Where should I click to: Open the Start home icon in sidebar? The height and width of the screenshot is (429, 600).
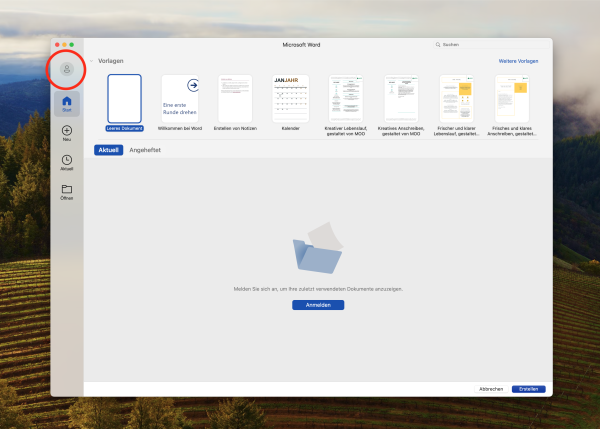tap(67, 102)
